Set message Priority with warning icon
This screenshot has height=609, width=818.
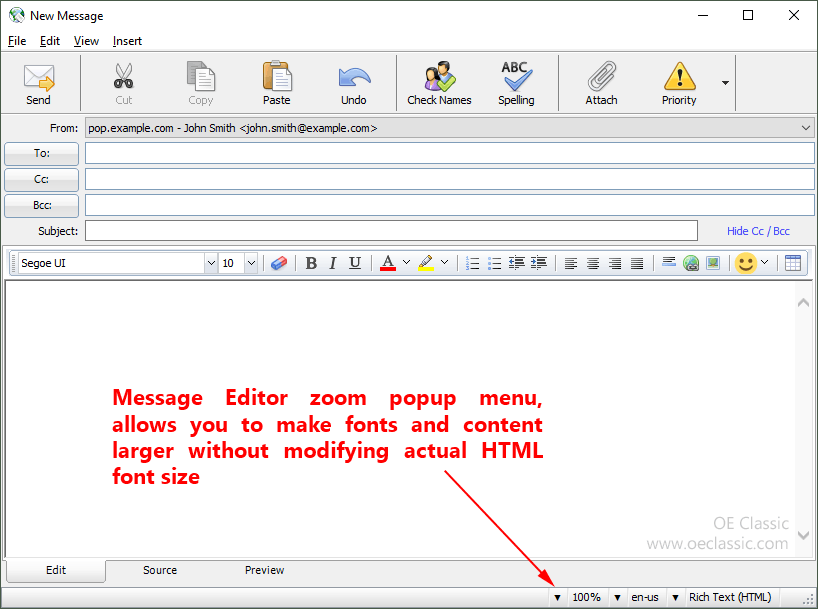click(x=679, y=76)
